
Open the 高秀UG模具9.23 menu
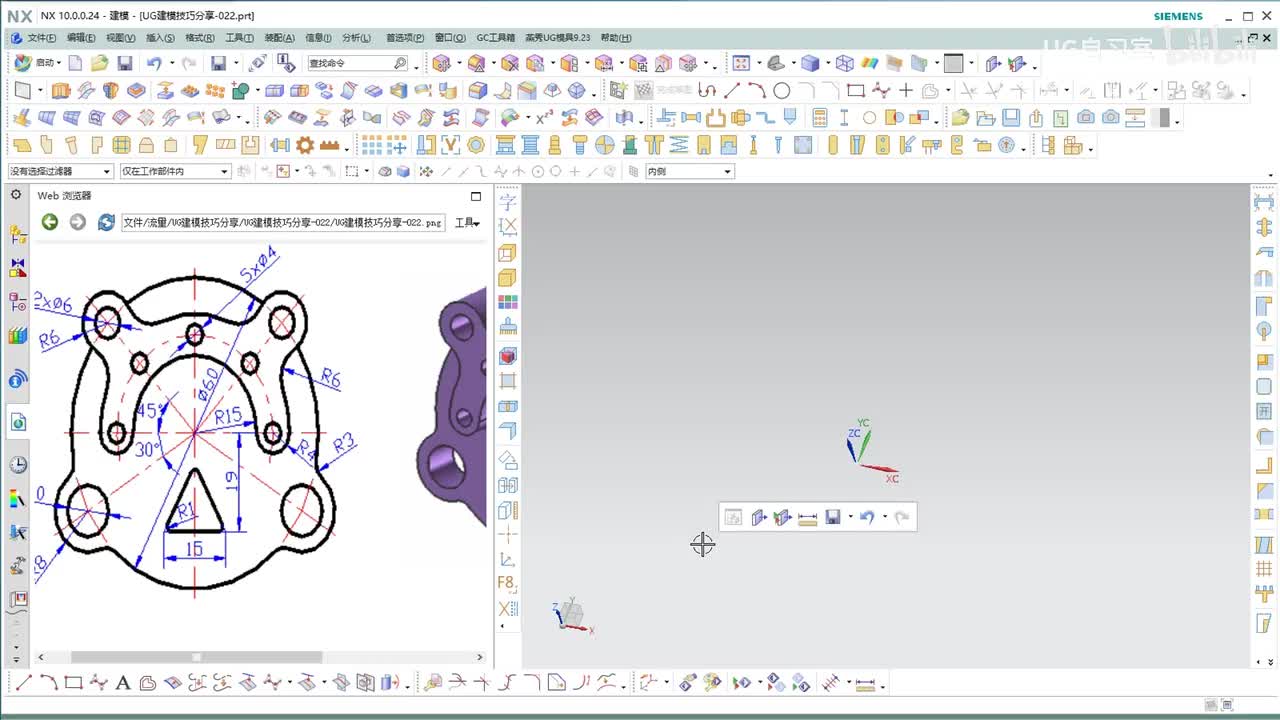pyautogui.click(x=557, y=38)
